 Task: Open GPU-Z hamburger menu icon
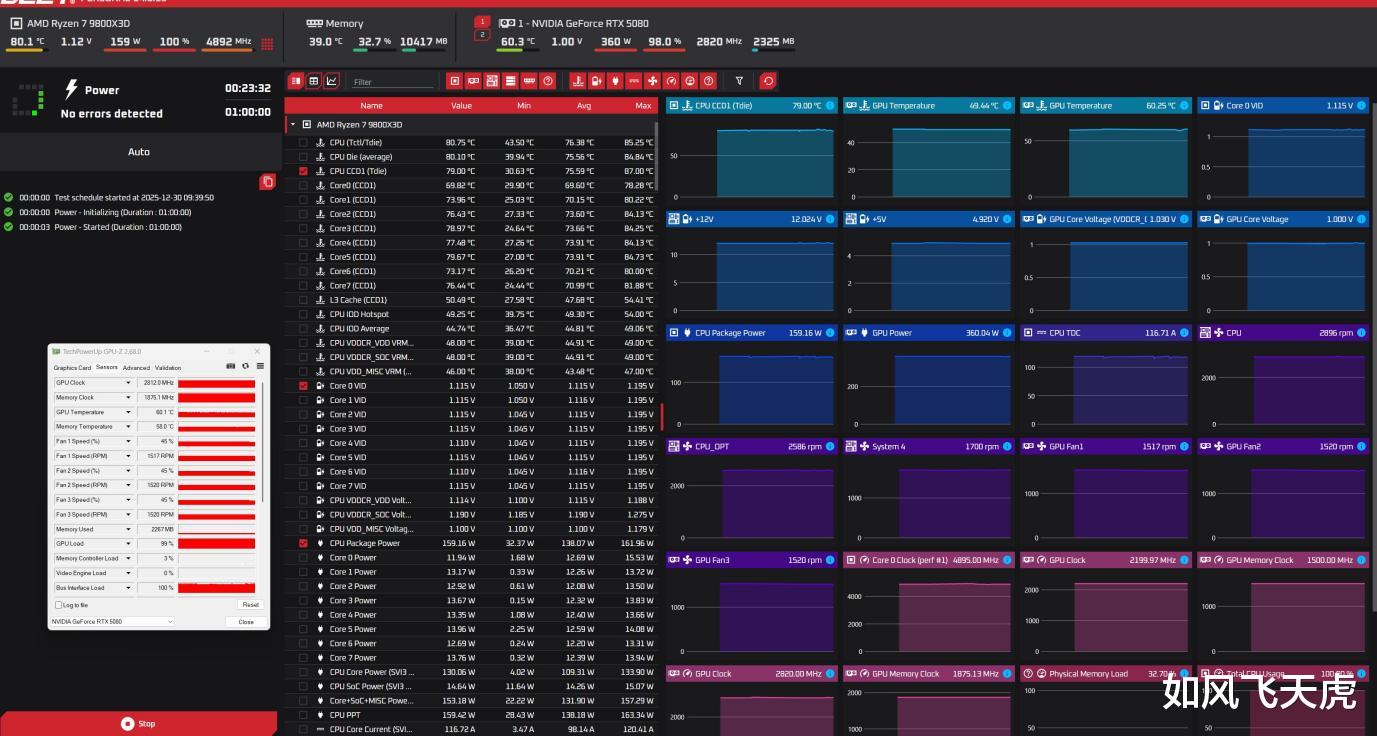point(261,367)
